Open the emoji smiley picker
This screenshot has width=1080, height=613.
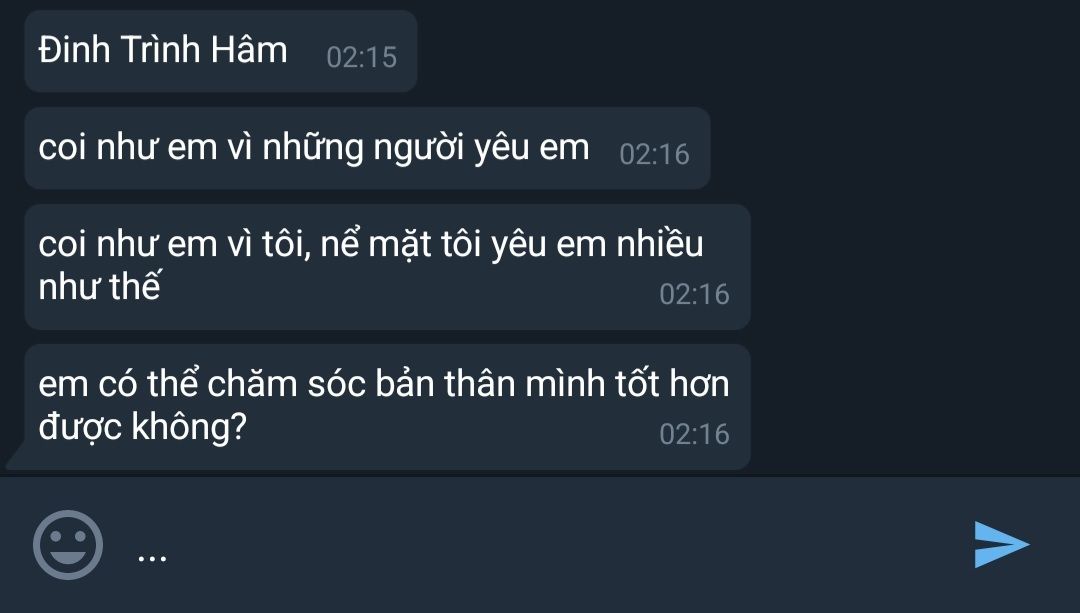(68, 545)
